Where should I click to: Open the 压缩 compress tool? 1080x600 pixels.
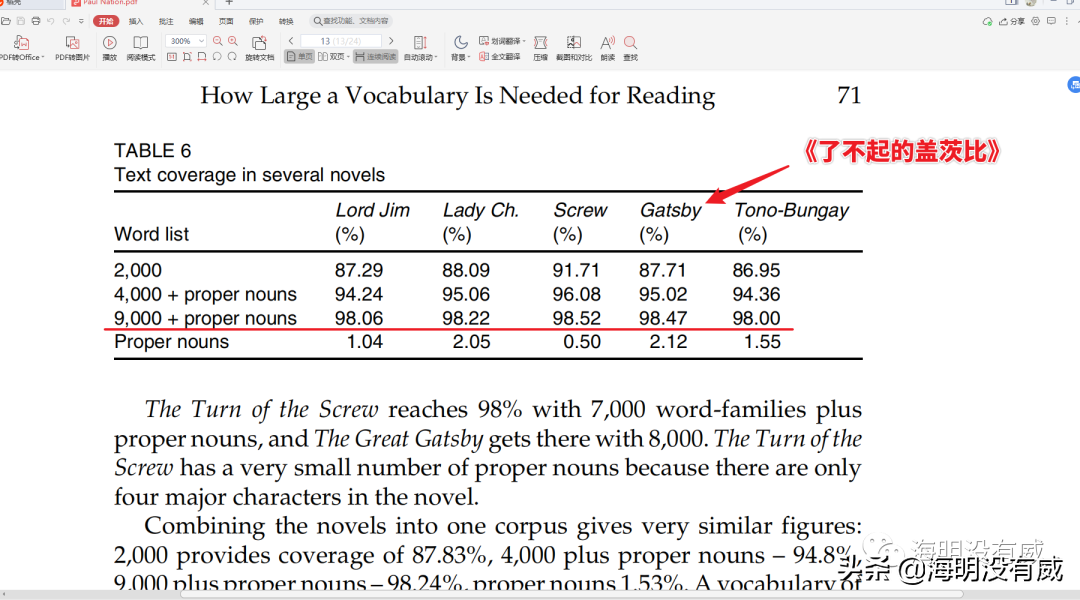tap(541, 48)
